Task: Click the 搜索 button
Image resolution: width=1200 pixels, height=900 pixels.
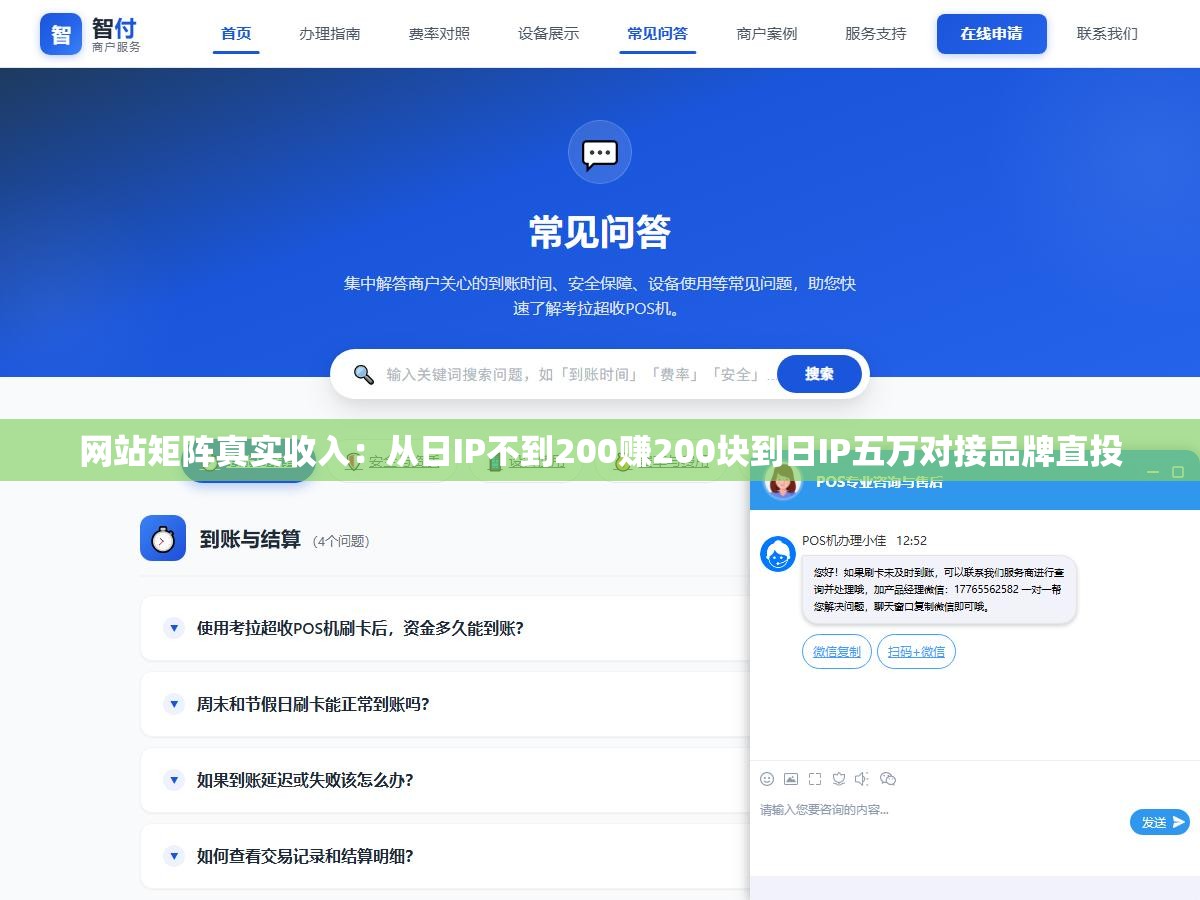Action: 819,374
